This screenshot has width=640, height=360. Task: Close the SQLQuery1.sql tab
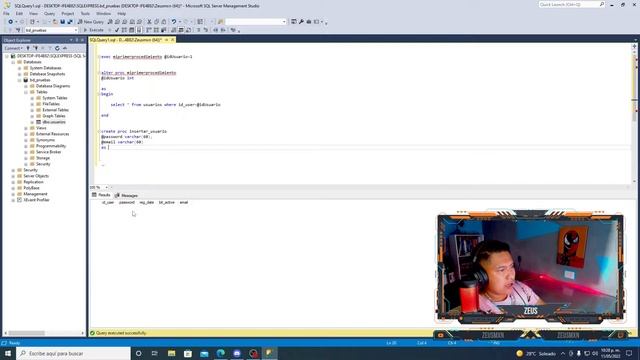coord(172,40)
